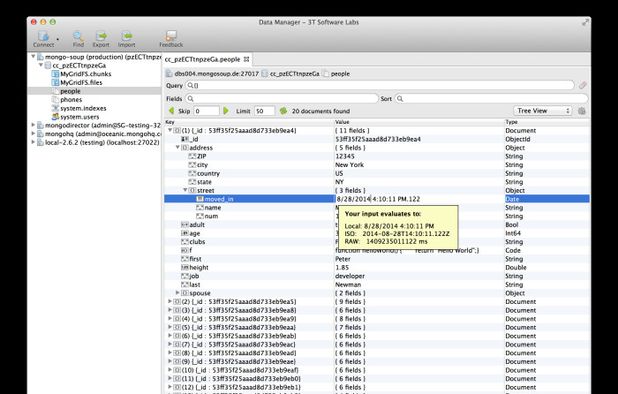Select document (10) row
The image size is (618, 394).
(377, 370)
